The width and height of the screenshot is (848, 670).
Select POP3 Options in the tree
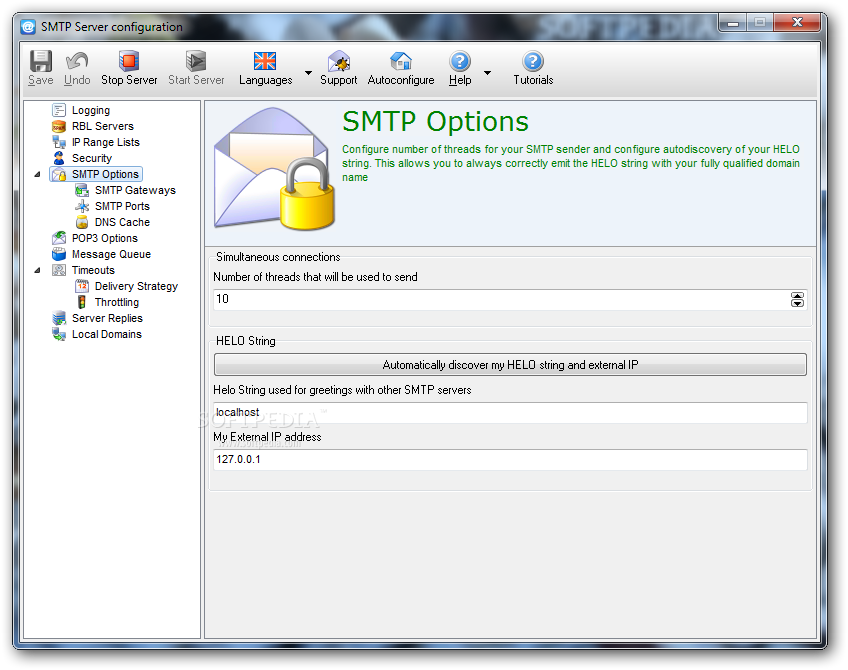point(105,238)
